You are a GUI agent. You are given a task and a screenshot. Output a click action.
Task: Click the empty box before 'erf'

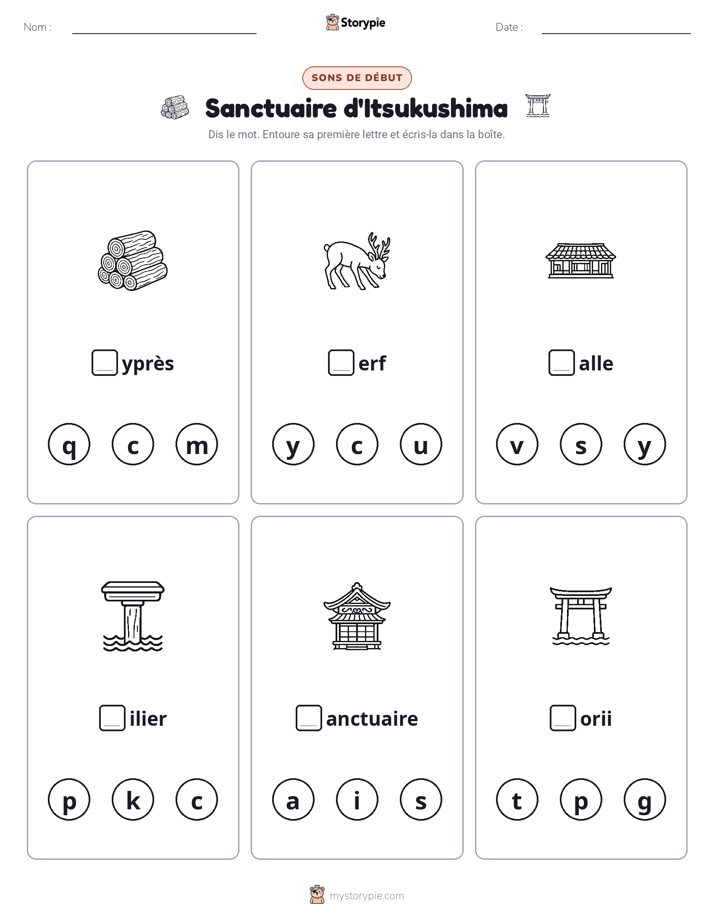pos(341,362)
